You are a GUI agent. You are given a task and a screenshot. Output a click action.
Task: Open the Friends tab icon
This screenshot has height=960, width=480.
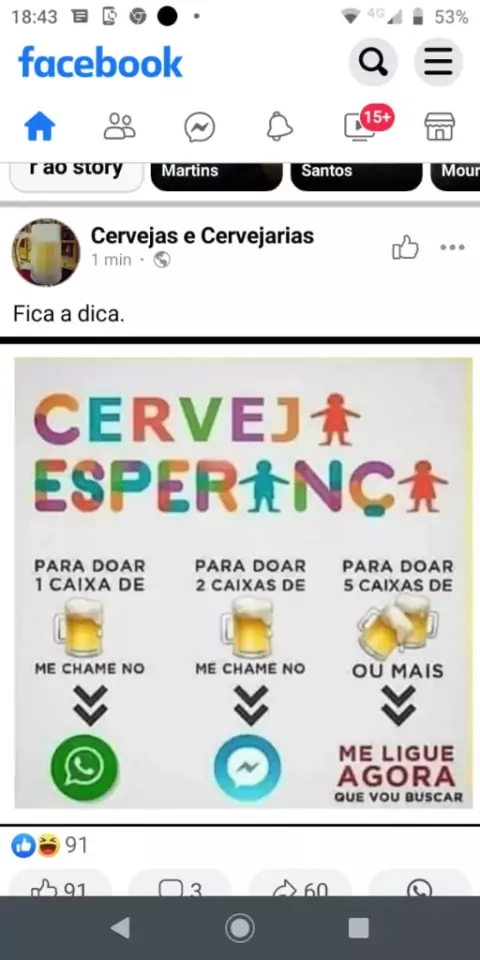[119, 127]
